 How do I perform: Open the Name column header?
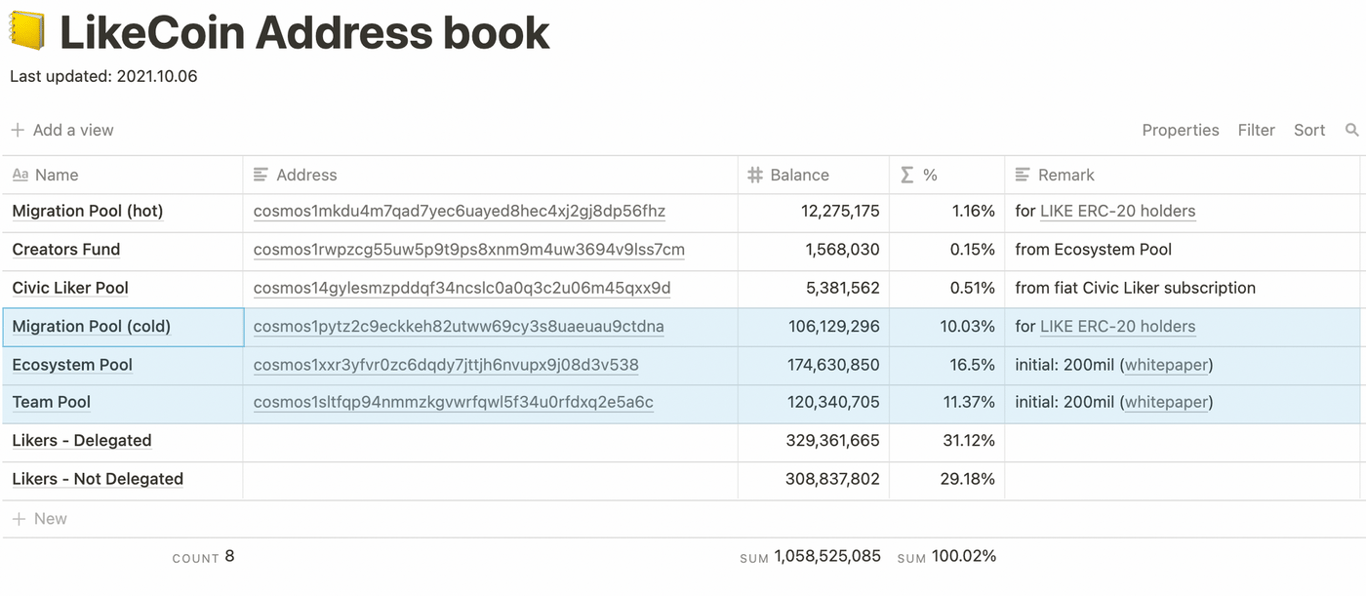pyautogui.click(x=123, y=175)
